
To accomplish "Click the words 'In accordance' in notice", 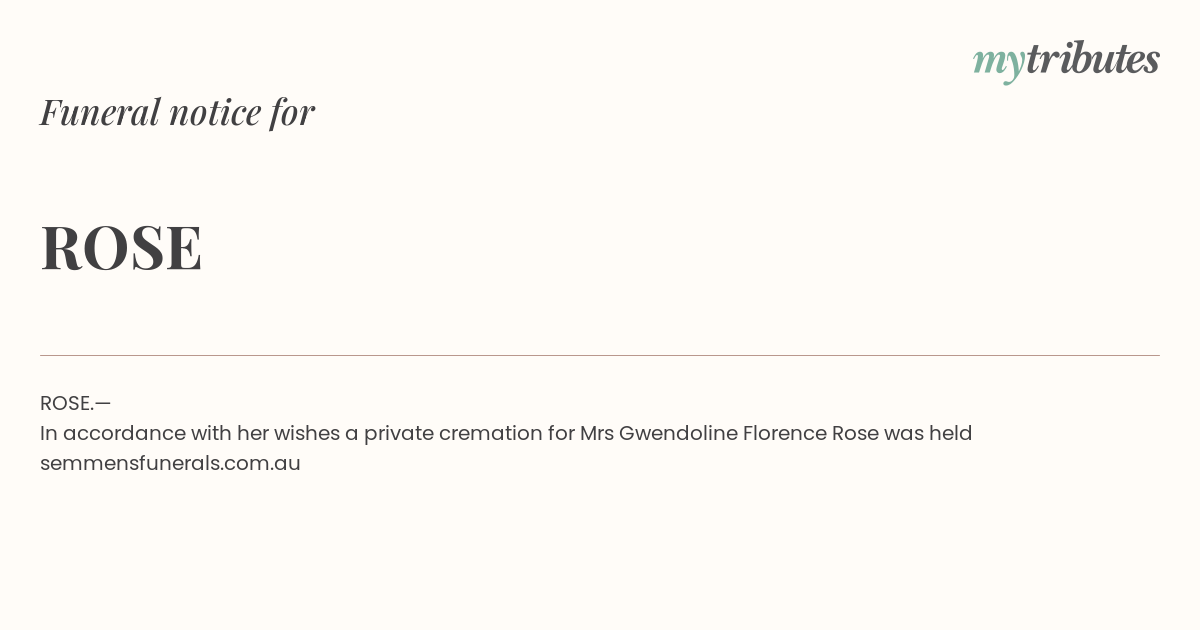I will pos(103,433).
